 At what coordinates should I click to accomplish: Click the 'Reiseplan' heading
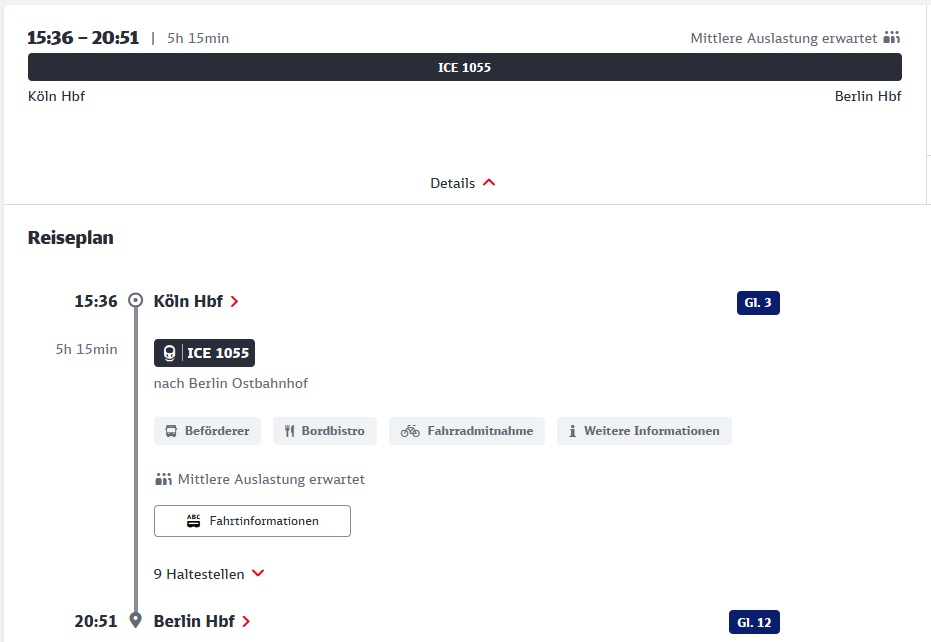(71, 238)
